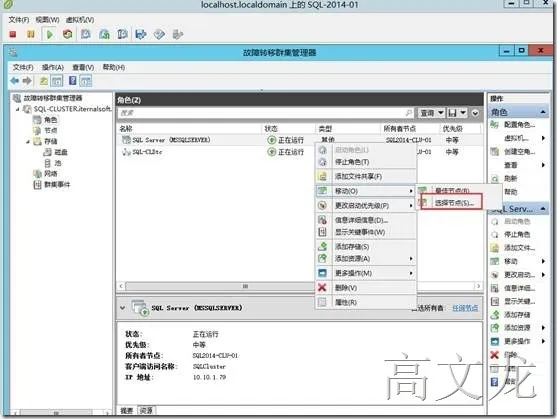Collapse the 存储 storage tree node
The image size is (557, 419).
[28, 142]
